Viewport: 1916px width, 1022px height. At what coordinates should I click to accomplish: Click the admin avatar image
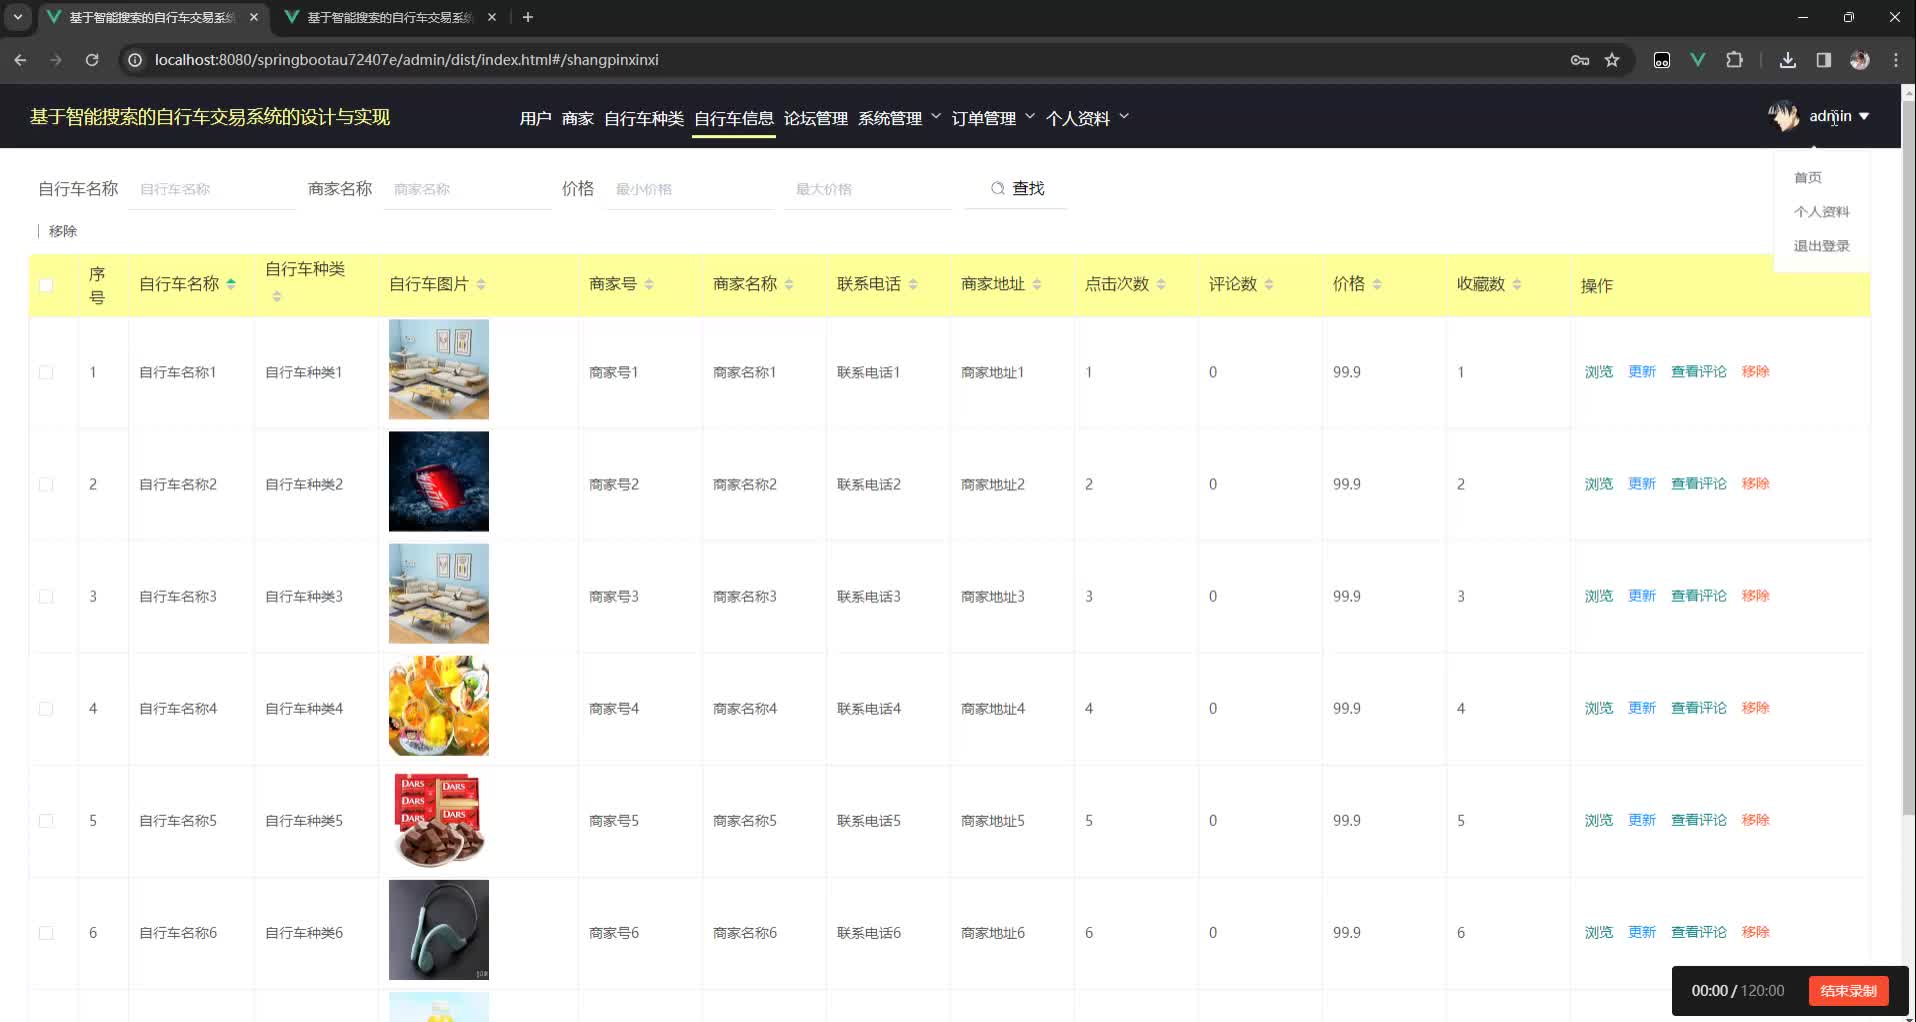tap(1783, 117)
